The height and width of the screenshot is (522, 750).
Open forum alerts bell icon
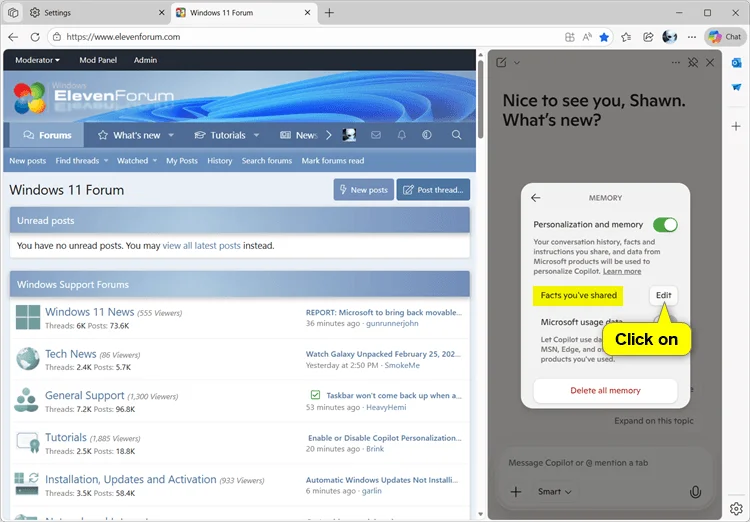tap(401, 135)
